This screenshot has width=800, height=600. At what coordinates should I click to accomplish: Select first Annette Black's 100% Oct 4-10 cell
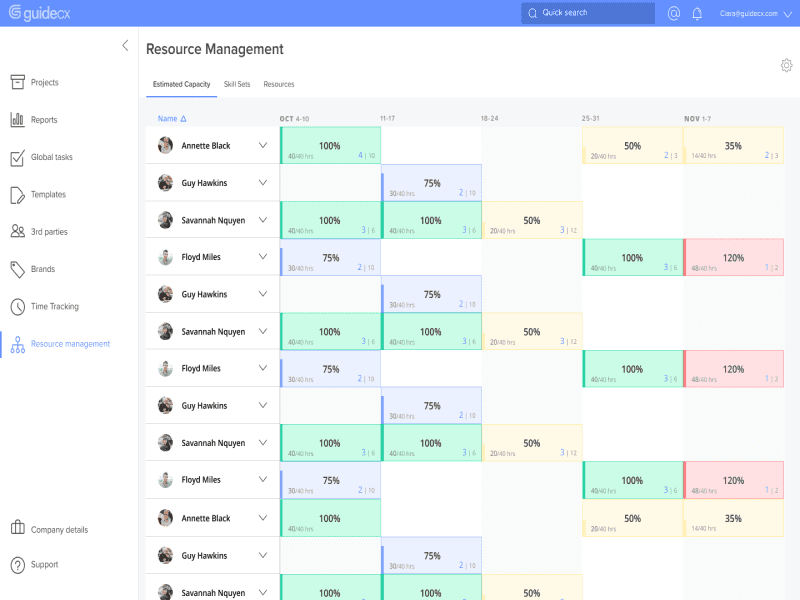[x=330, y=145]
